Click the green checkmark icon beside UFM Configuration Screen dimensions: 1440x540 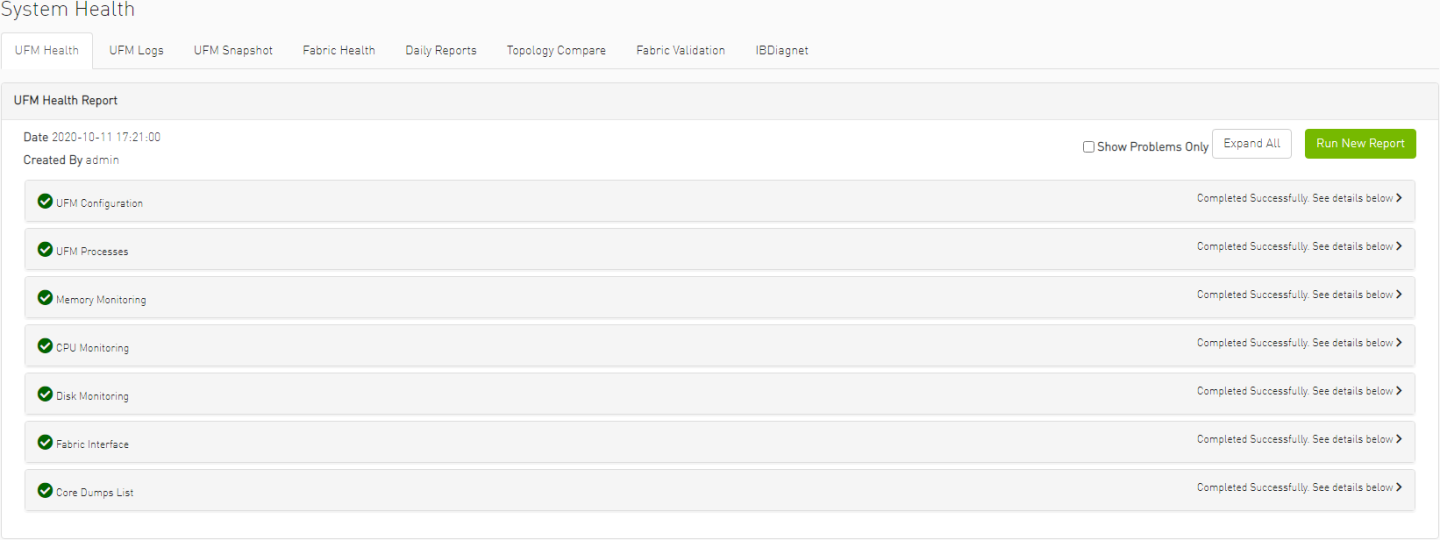click(x=45, y=201)
